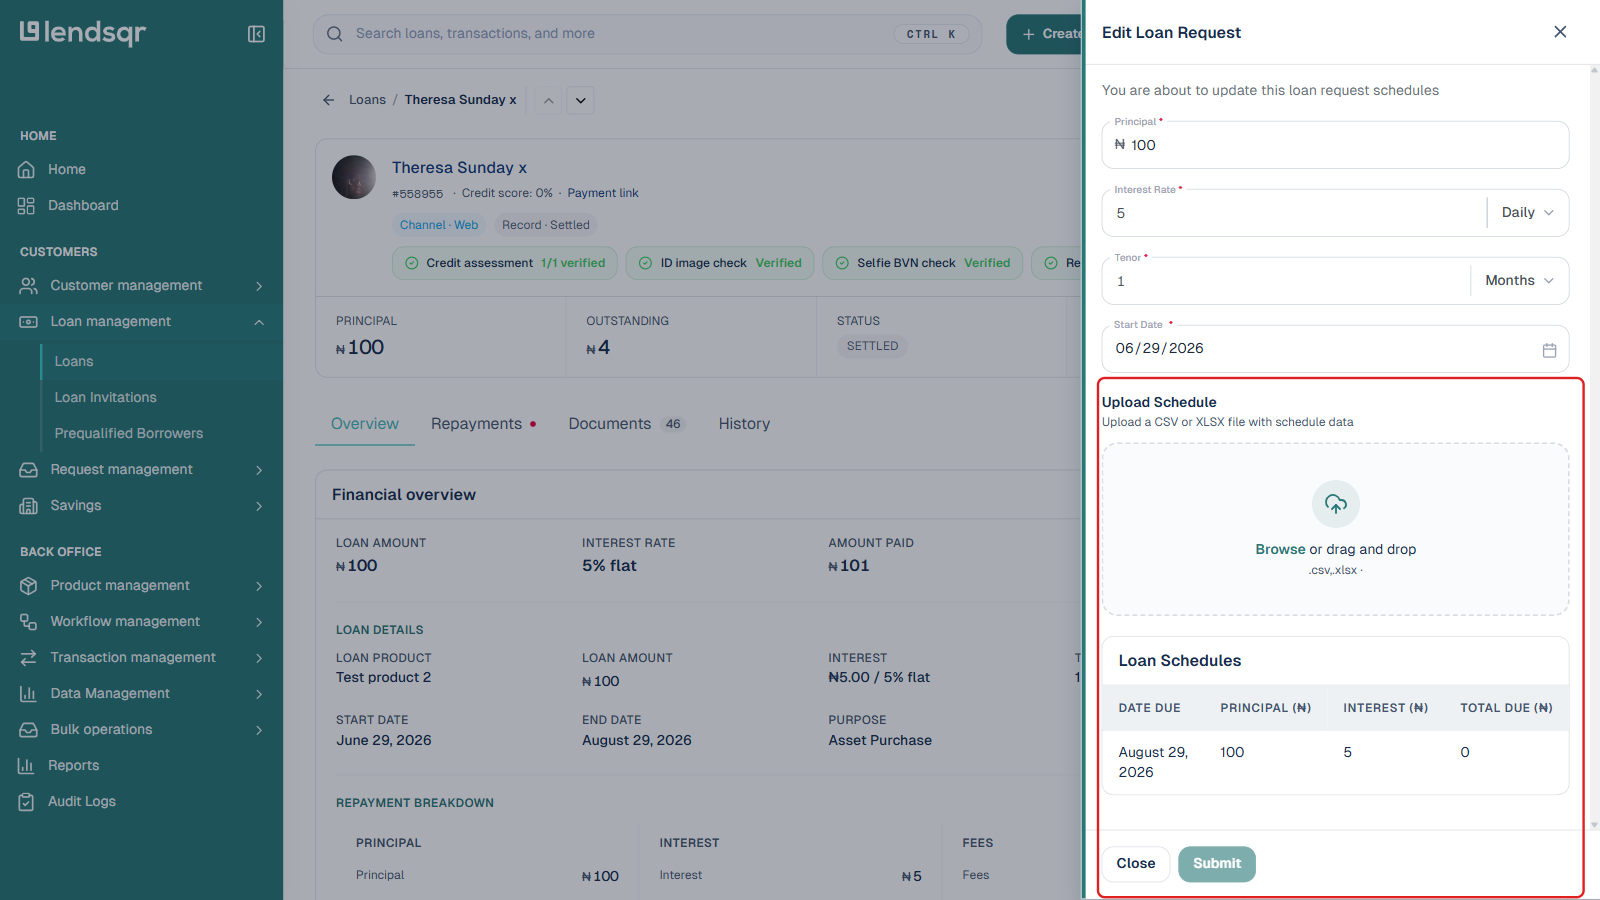The width and height of the screenshot is (1600, 900).
Task: Open the History tab
Action: (x=744, y=424)
